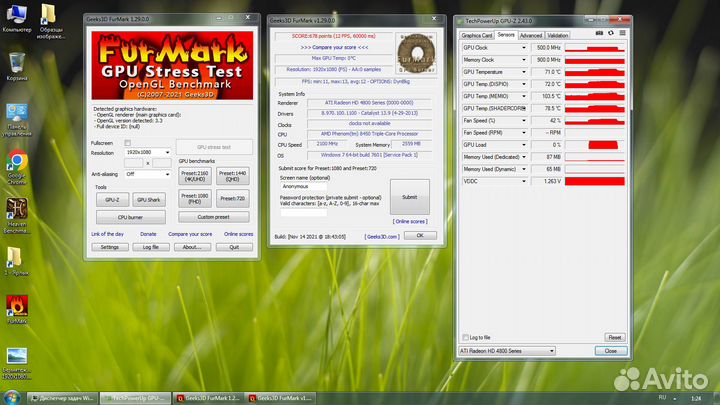This screenshot has height=405, width=720.
Task: Click Preset:1440 (QHD) benchmark button
Action: (x=233, y=176)
